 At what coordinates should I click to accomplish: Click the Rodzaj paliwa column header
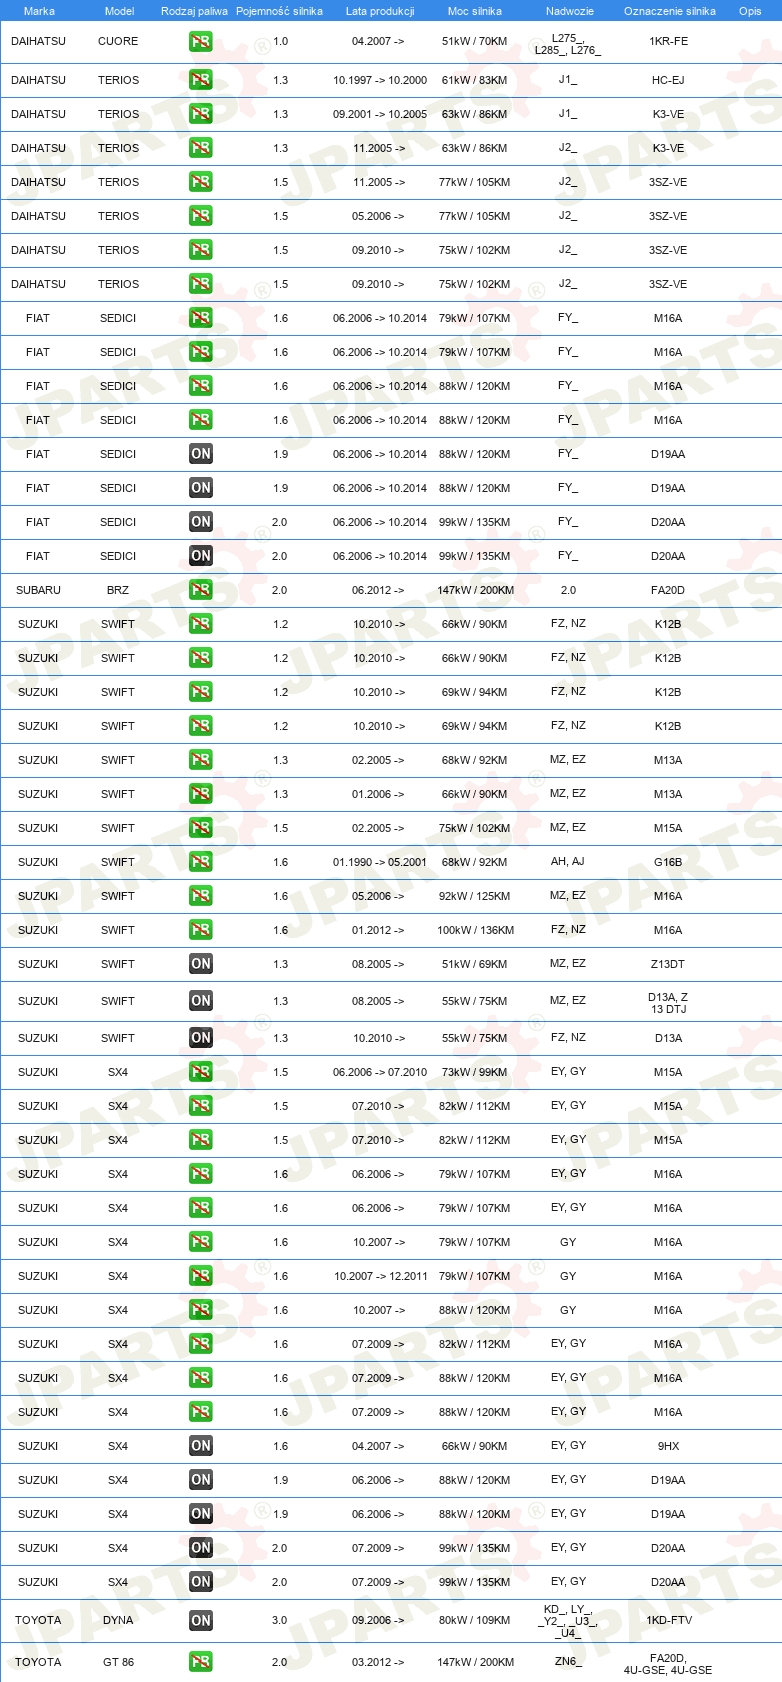pos(194,11)
